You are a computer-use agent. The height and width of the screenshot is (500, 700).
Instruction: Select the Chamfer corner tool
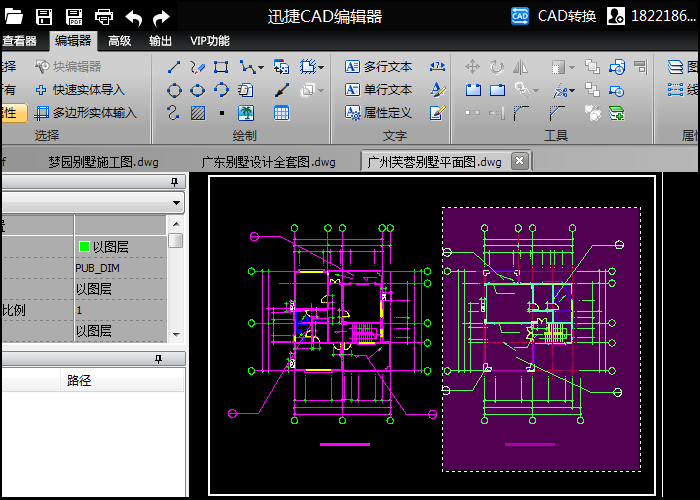[x=557, y=113]
